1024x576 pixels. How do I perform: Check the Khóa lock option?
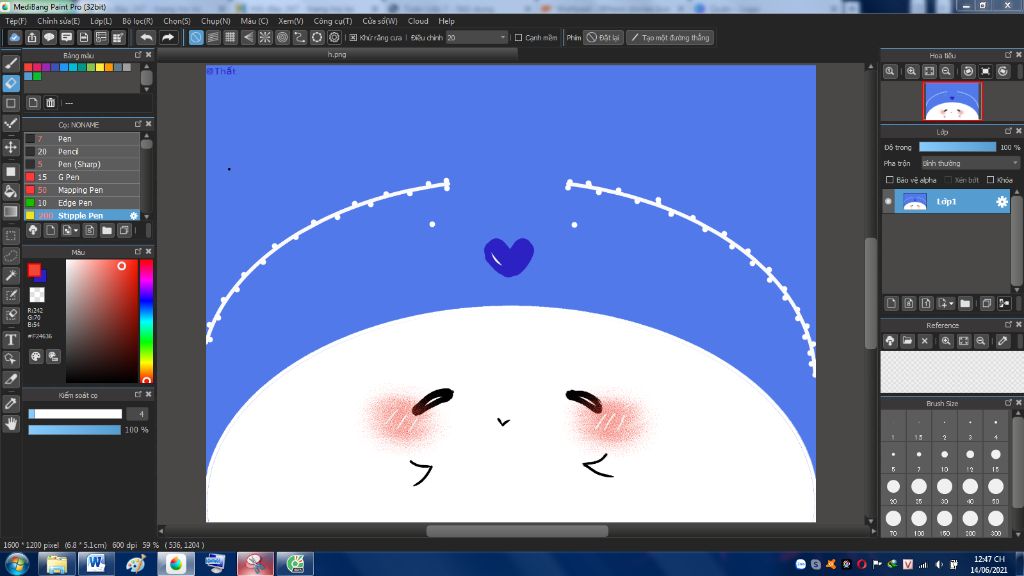[990, 180]
